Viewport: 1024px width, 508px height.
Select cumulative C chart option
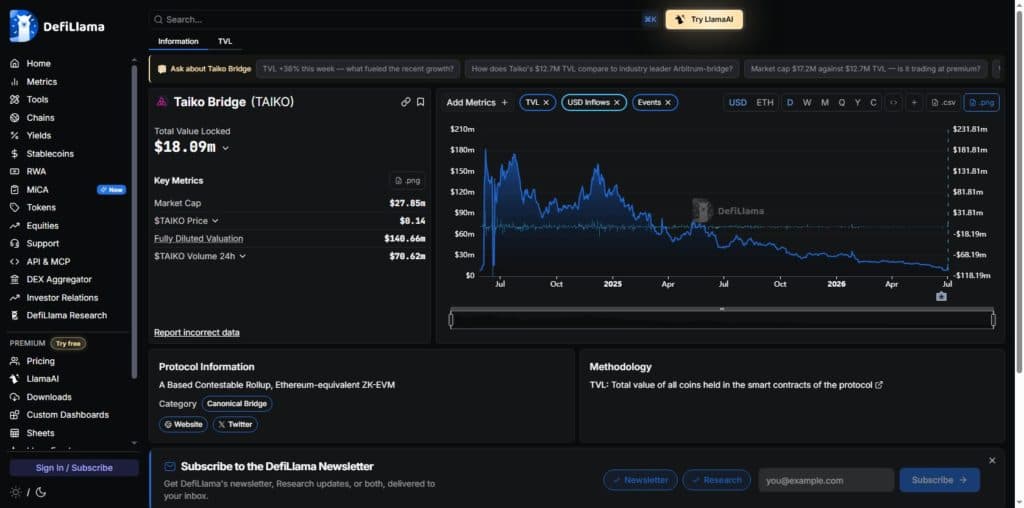point(873,103)
